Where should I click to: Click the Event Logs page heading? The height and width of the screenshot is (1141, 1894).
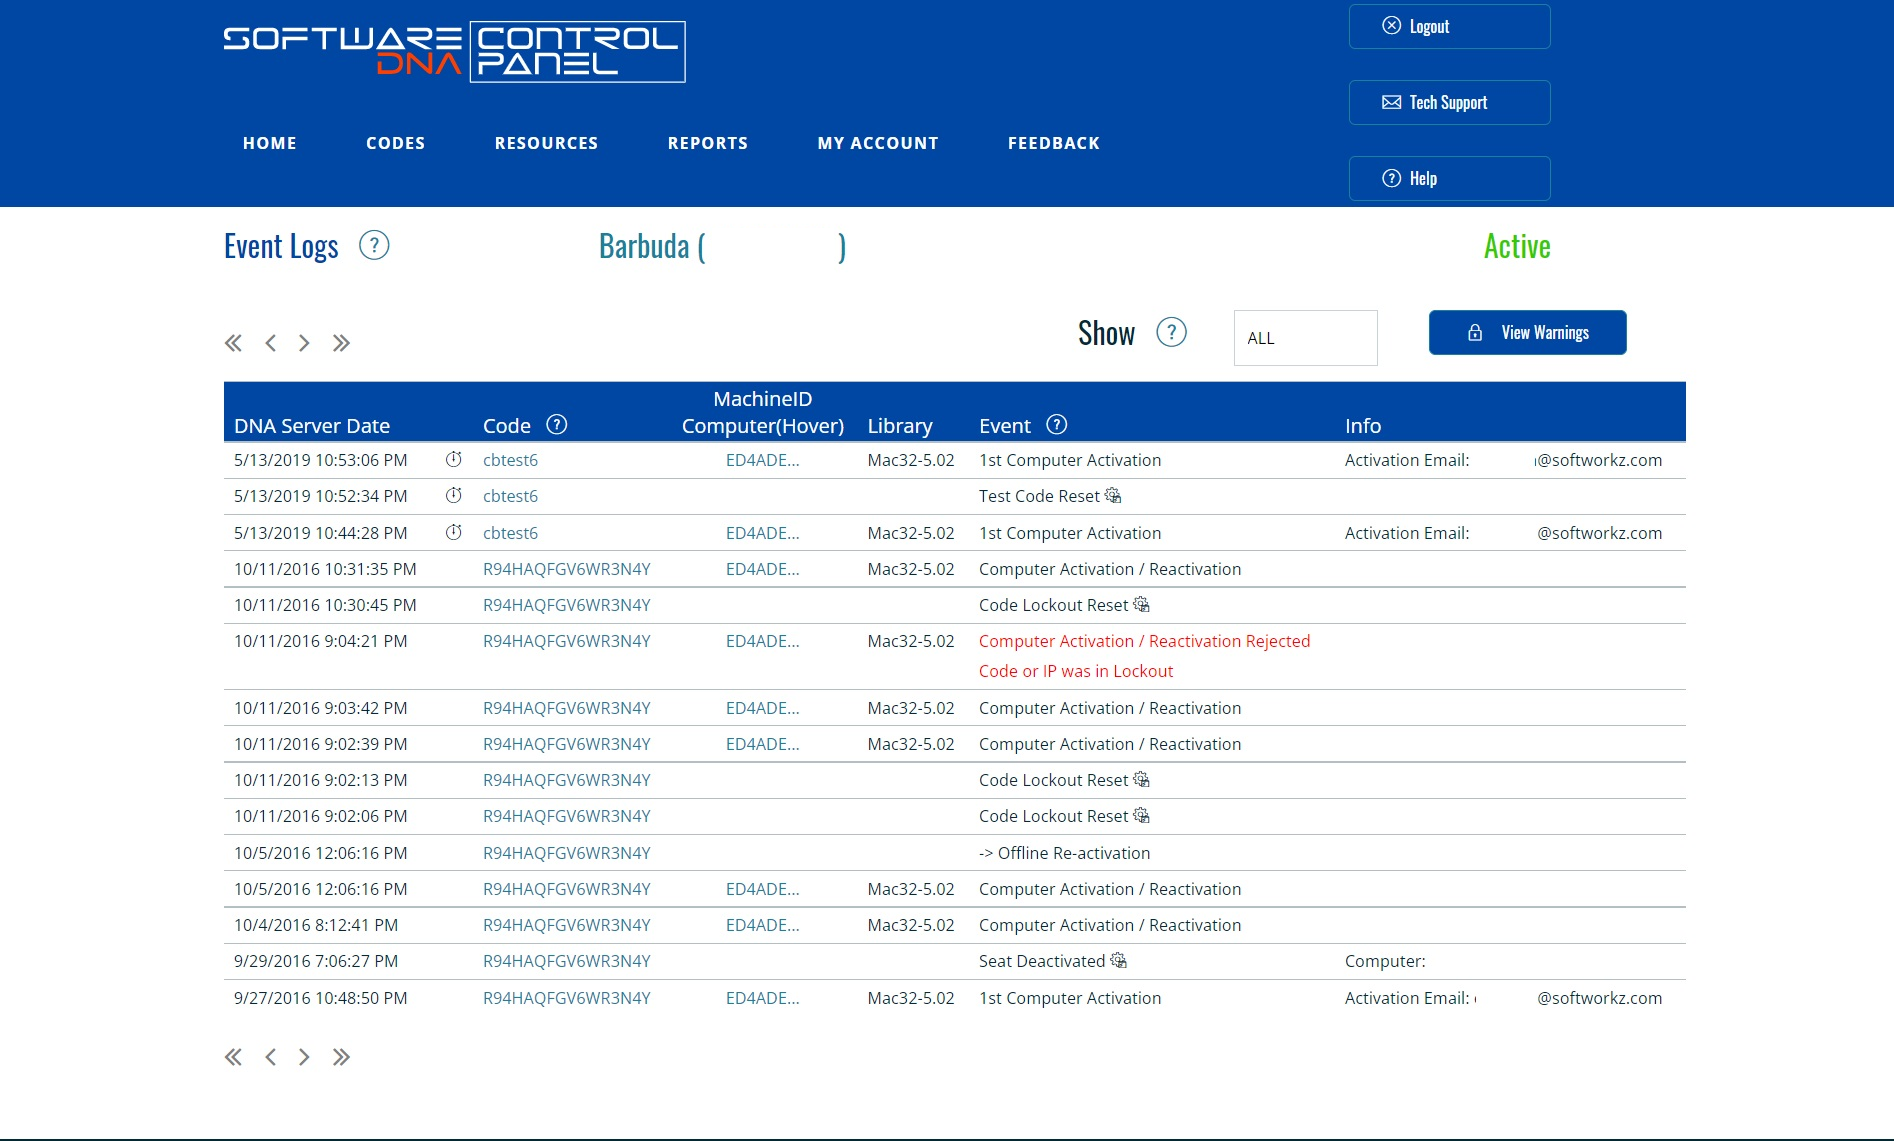point(281,246)
